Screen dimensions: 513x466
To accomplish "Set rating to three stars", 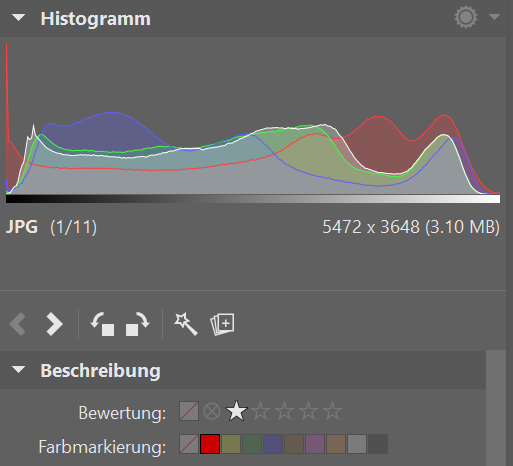I will click(x=284, y=411).
